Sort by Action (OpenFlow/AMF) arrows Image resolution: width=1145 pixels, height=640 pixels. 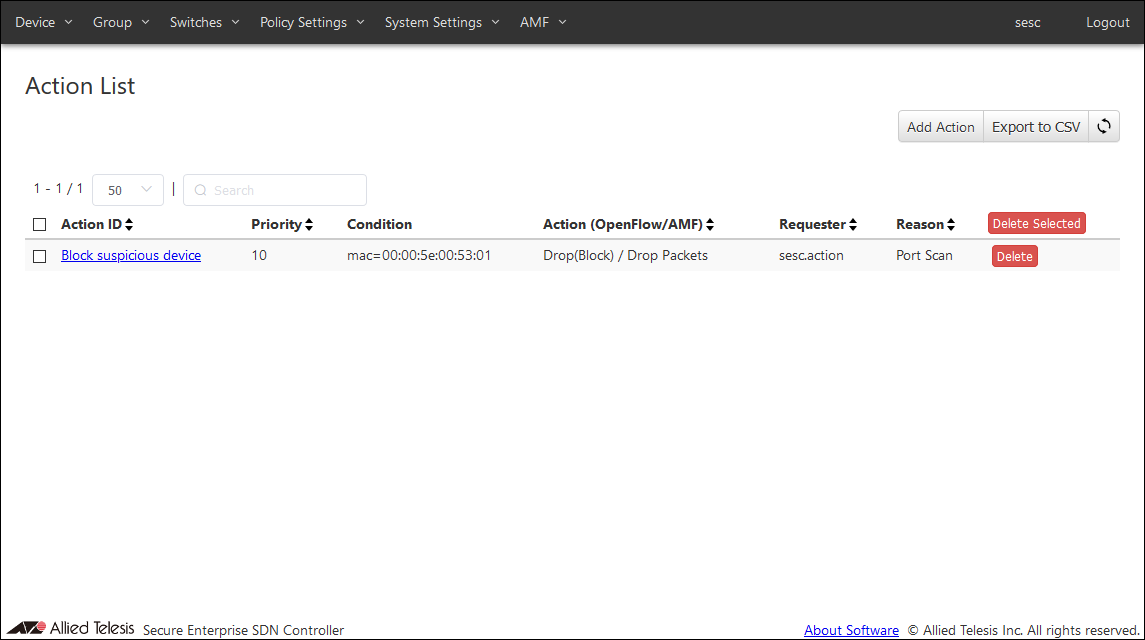click(x=710, y=225)
